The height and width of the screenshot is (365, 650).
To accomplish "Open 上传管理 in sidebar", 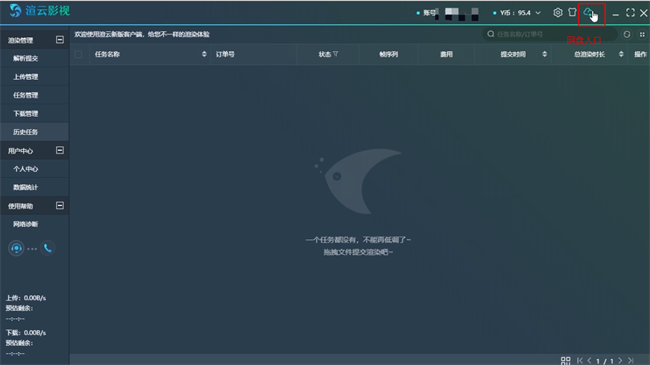I will [x=34, y=77].
